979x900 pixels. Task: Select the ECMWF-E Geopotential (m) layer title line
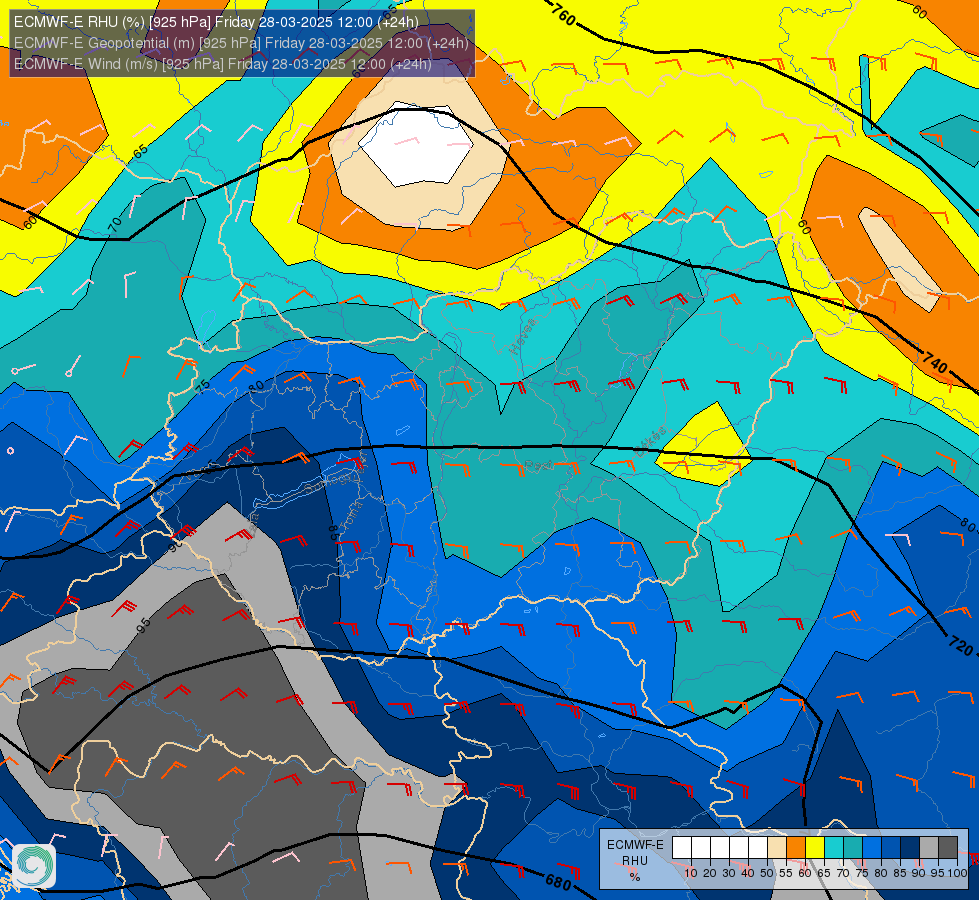click(241, 43)
